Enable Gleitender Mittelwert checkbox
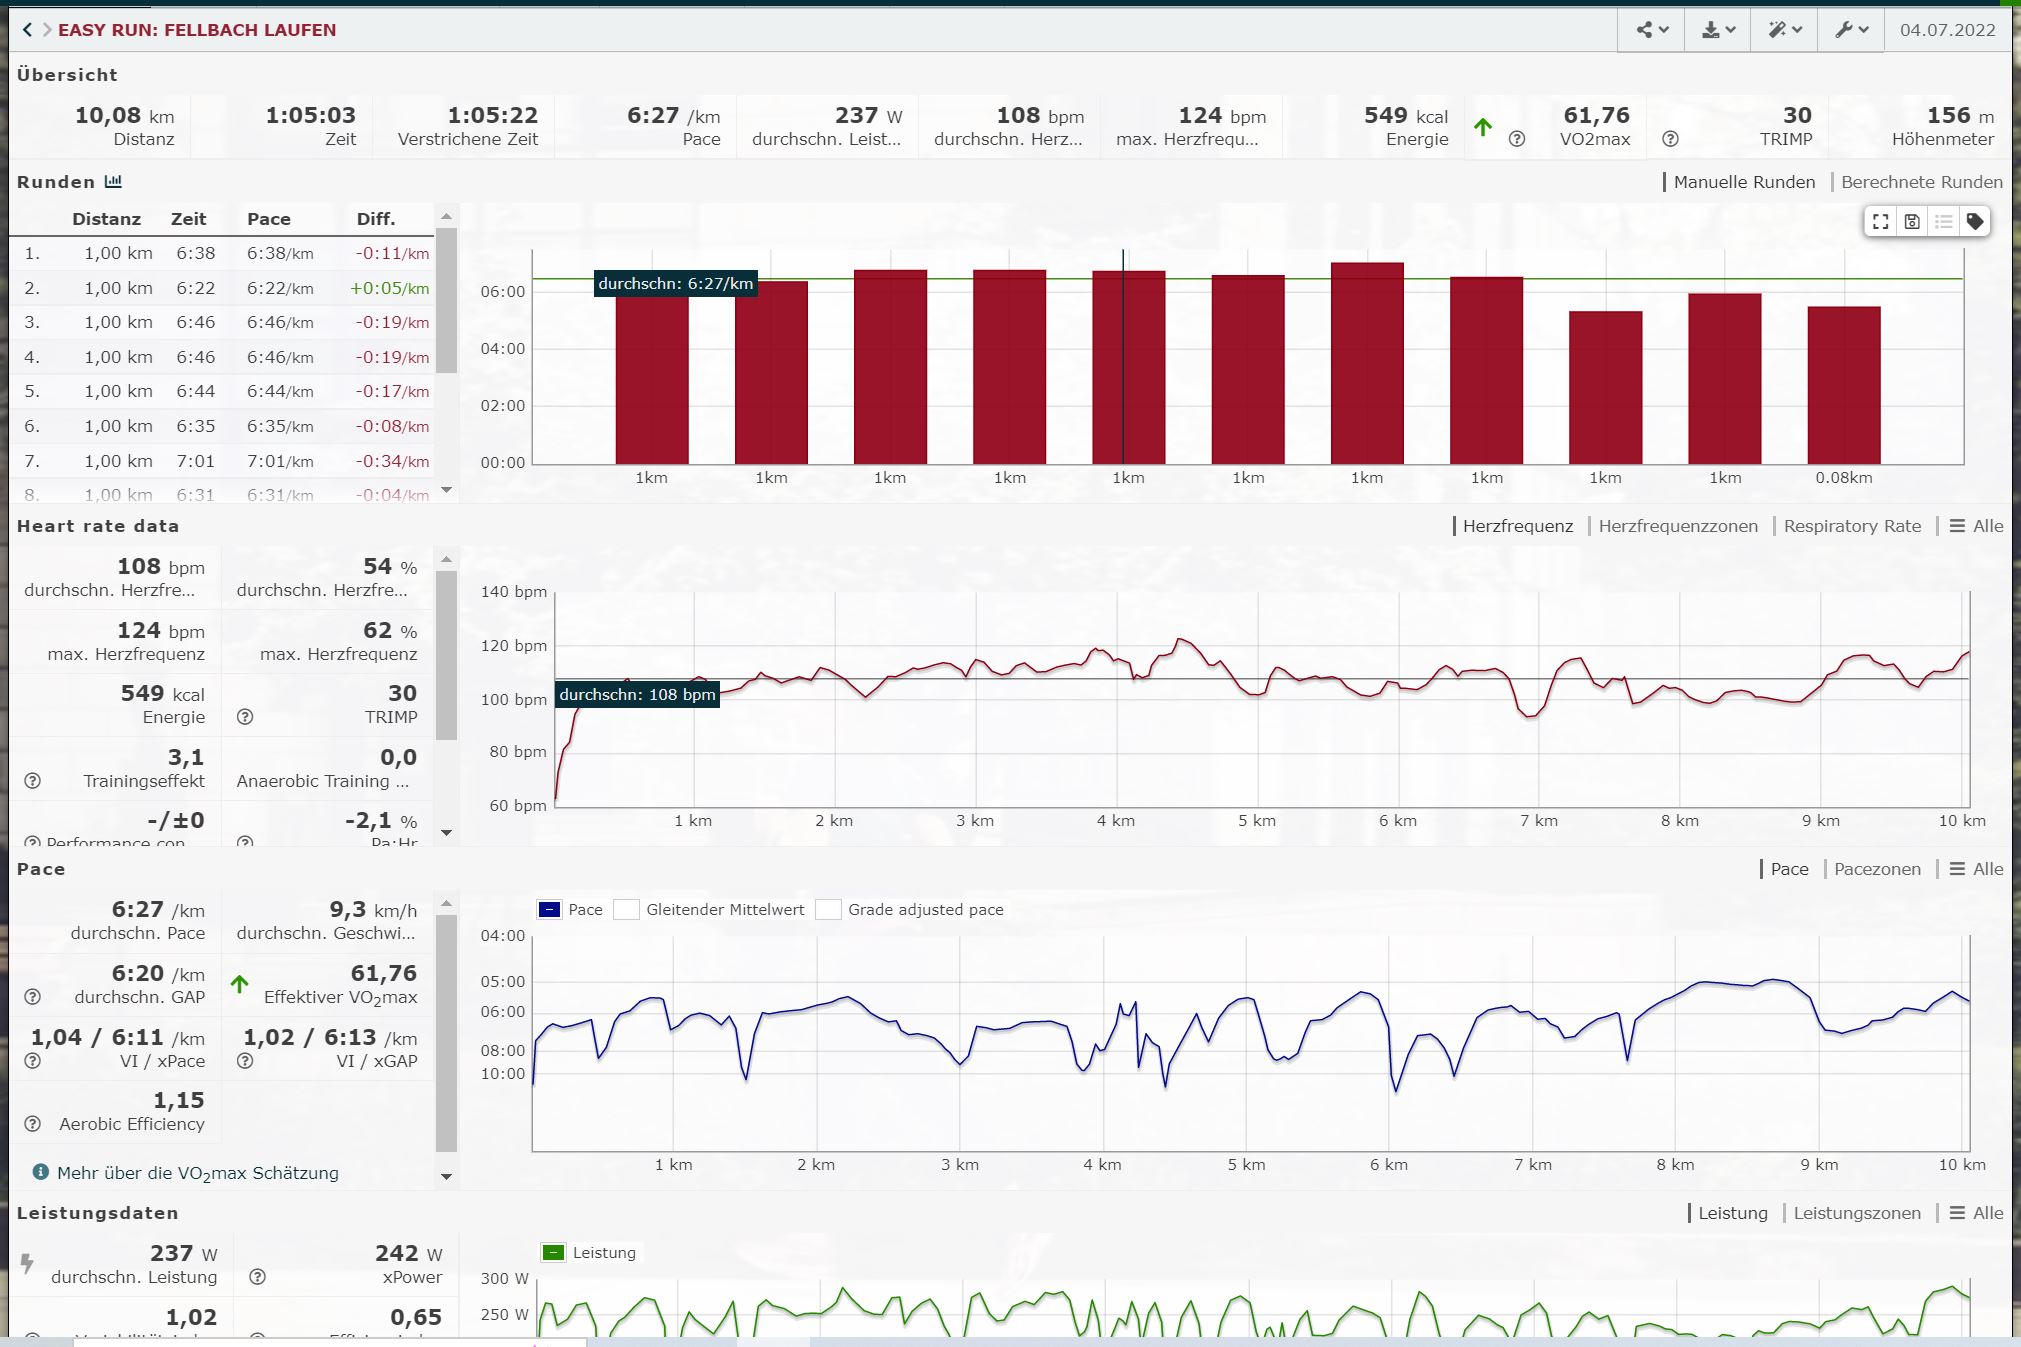The width and height of the screenshot is (2021, 1347). [x=627, y=910]
